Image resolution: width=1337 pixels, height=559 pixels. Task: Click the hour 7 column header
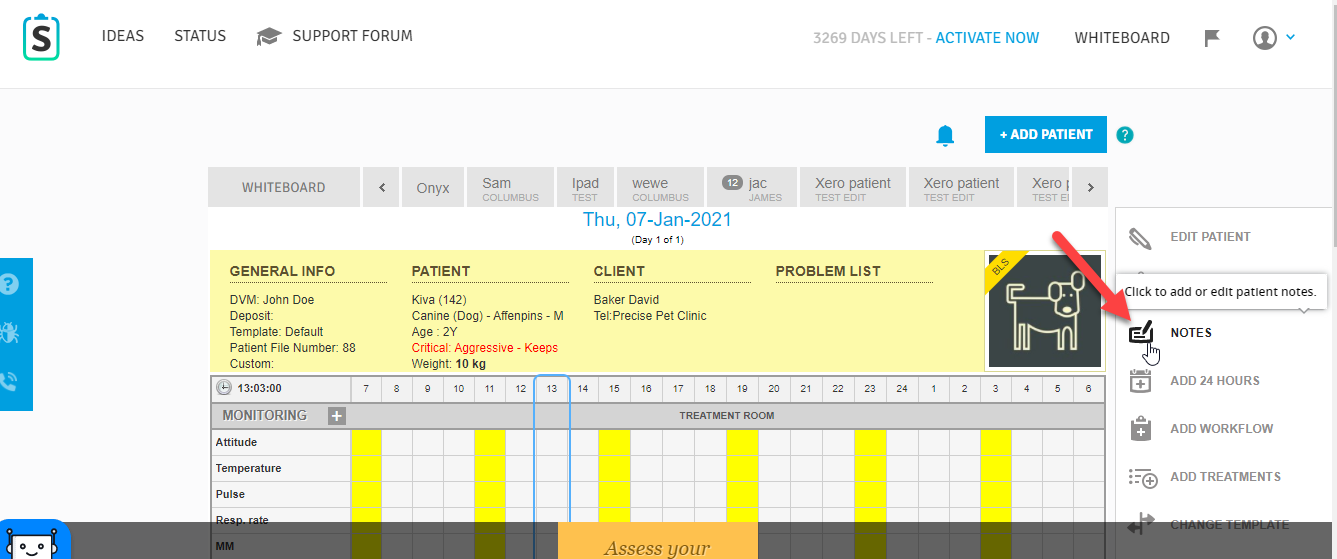pyautogui.click(x=366, y=388)
